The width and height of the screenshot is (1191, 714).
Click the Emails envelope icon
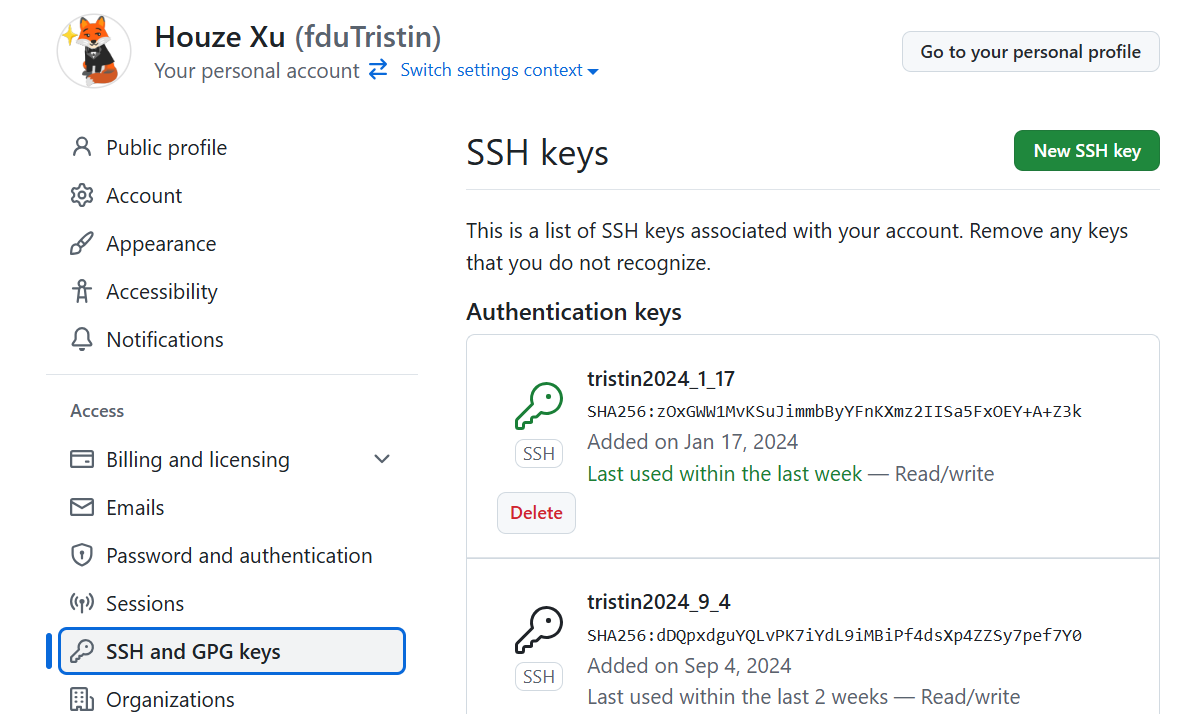pos(82,508)
